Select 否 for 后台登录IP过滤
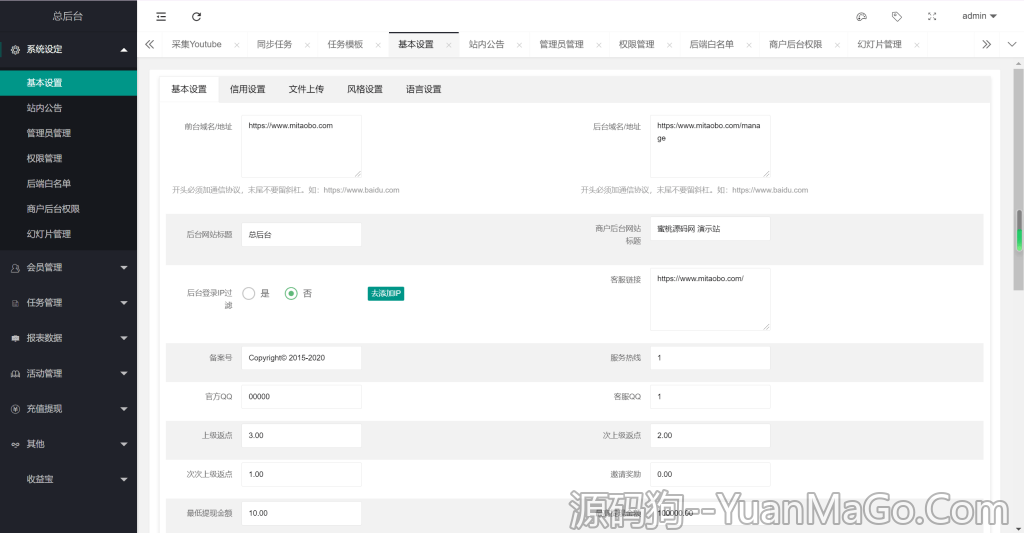The width and height of the screenshot is (1024, 533). pos(291,294)
